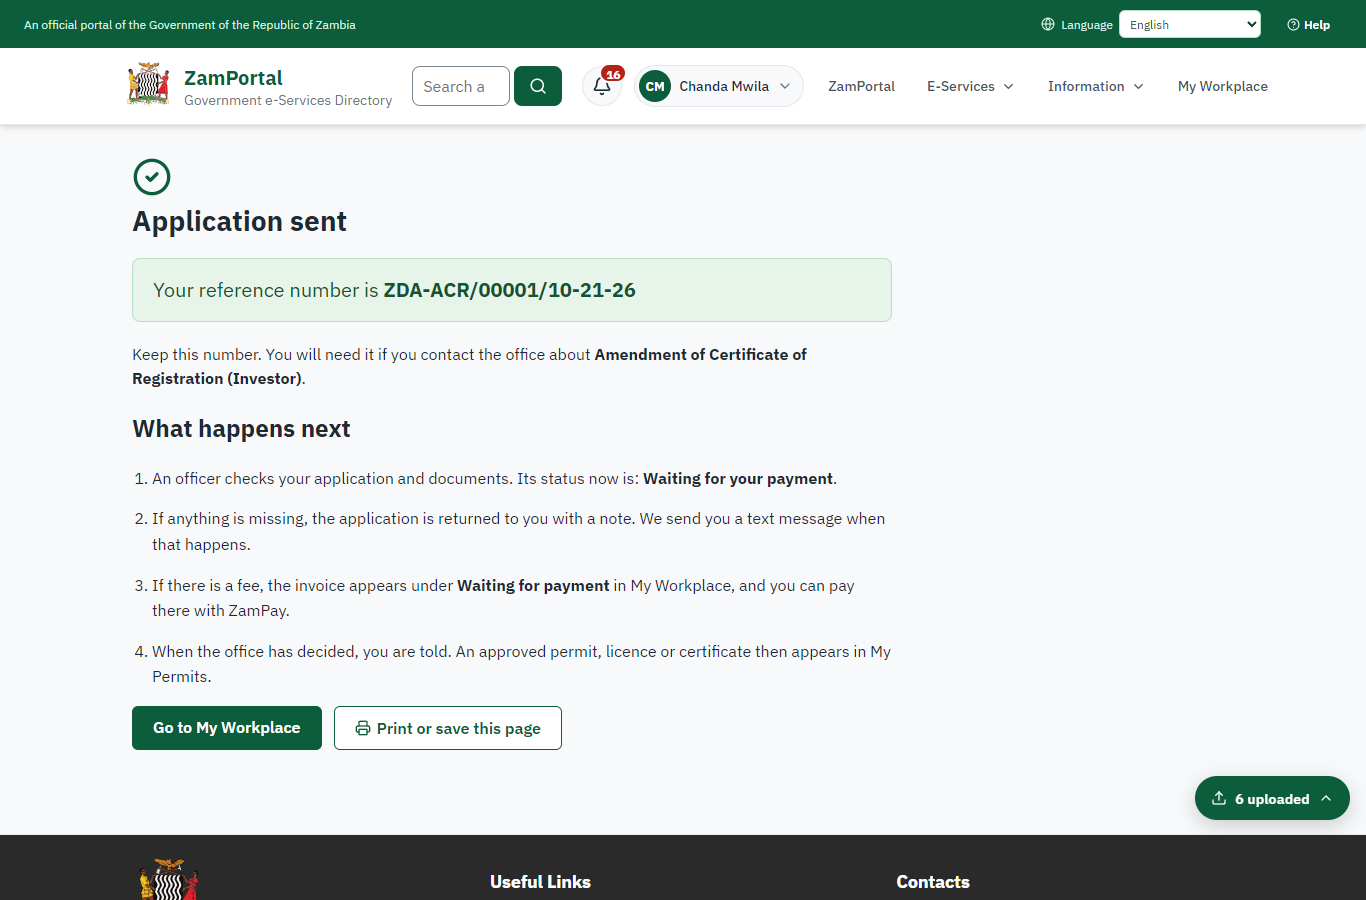Click the magnifier search button

pyautogui.click(x=538, y=86)
